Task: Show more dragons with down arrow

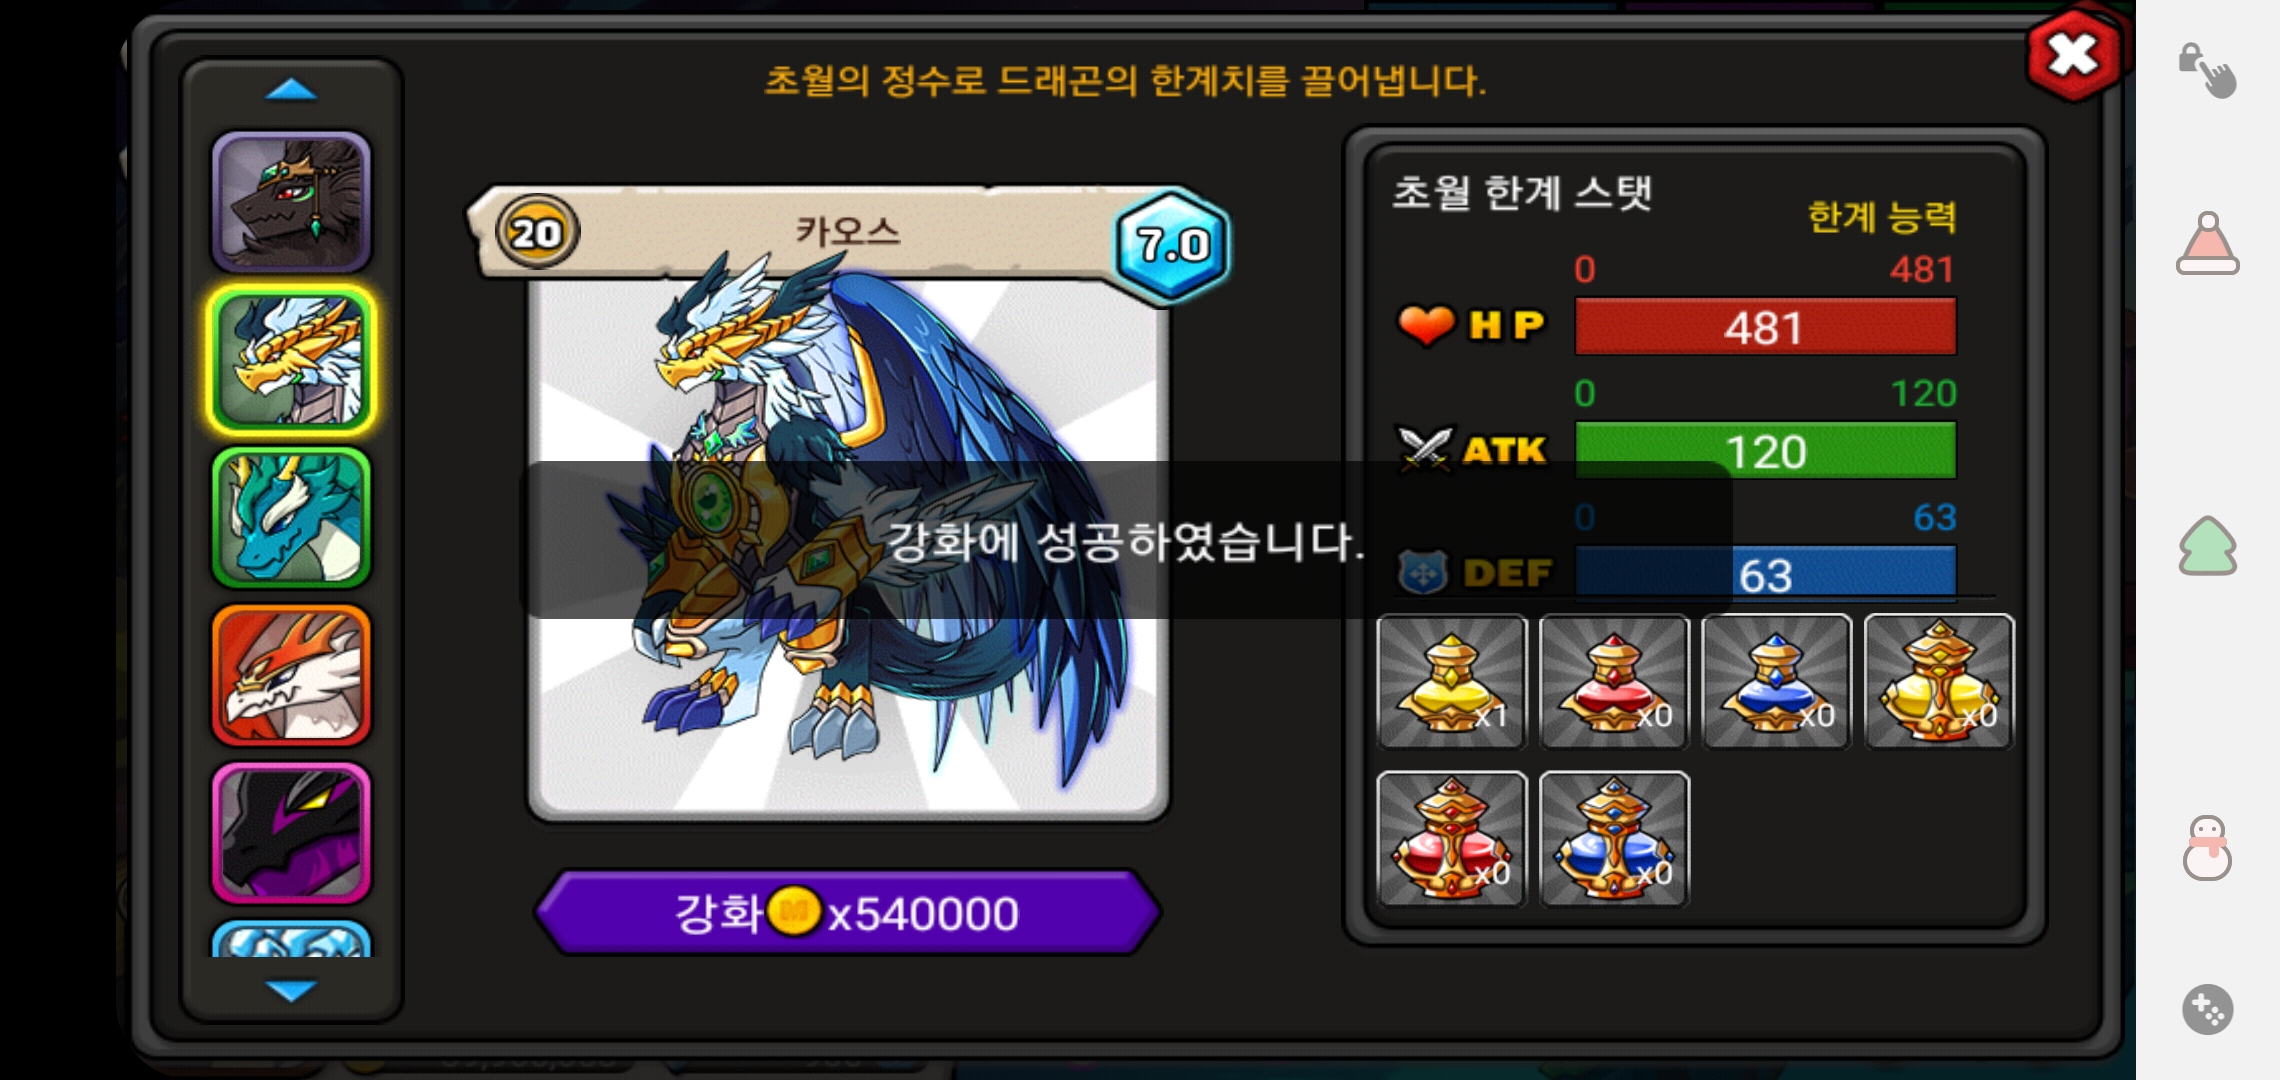Action: pos(291,990)
